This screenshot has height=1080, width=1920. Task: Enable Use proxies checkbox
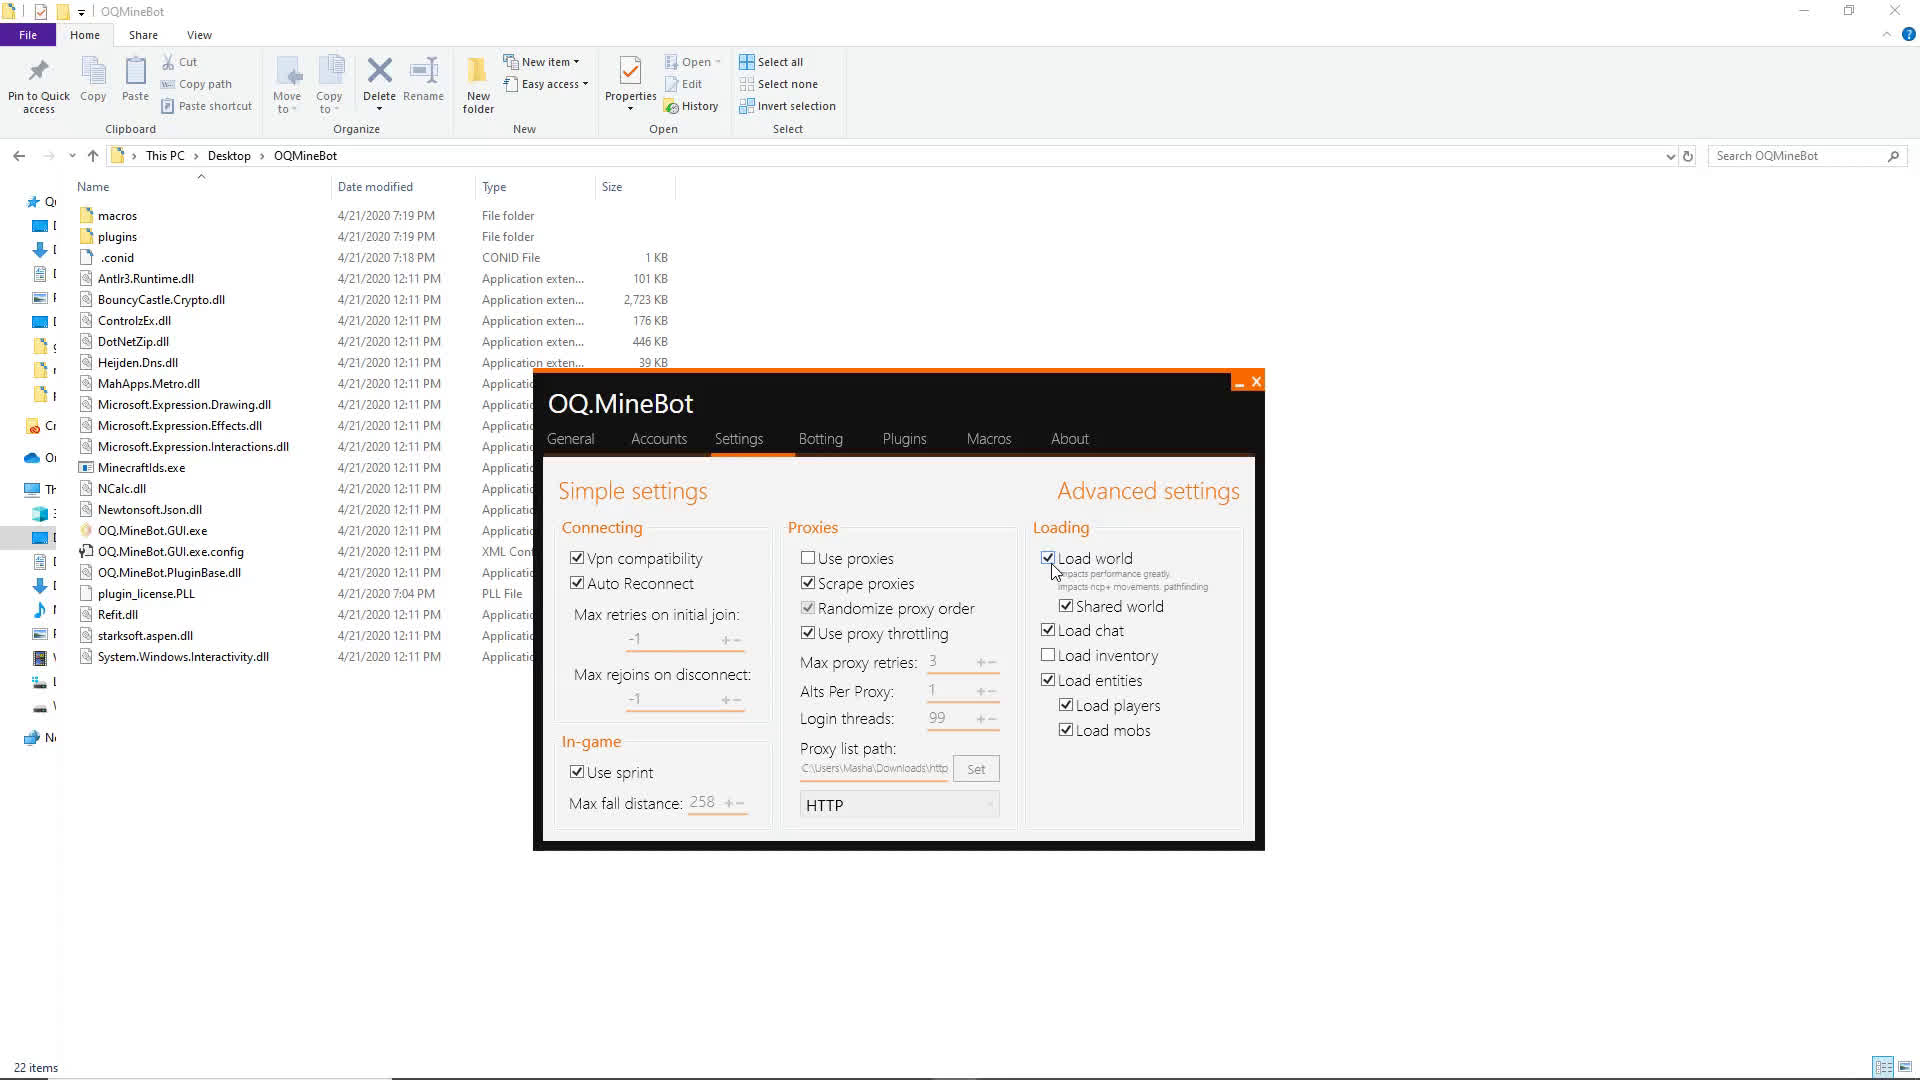[x=808, y=558]
